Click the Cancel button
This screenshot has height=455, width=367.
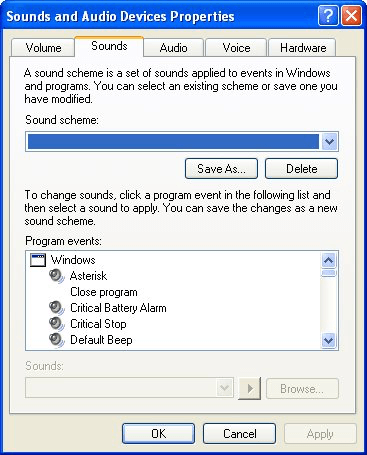pyautogui.click(x=240, y=434)
